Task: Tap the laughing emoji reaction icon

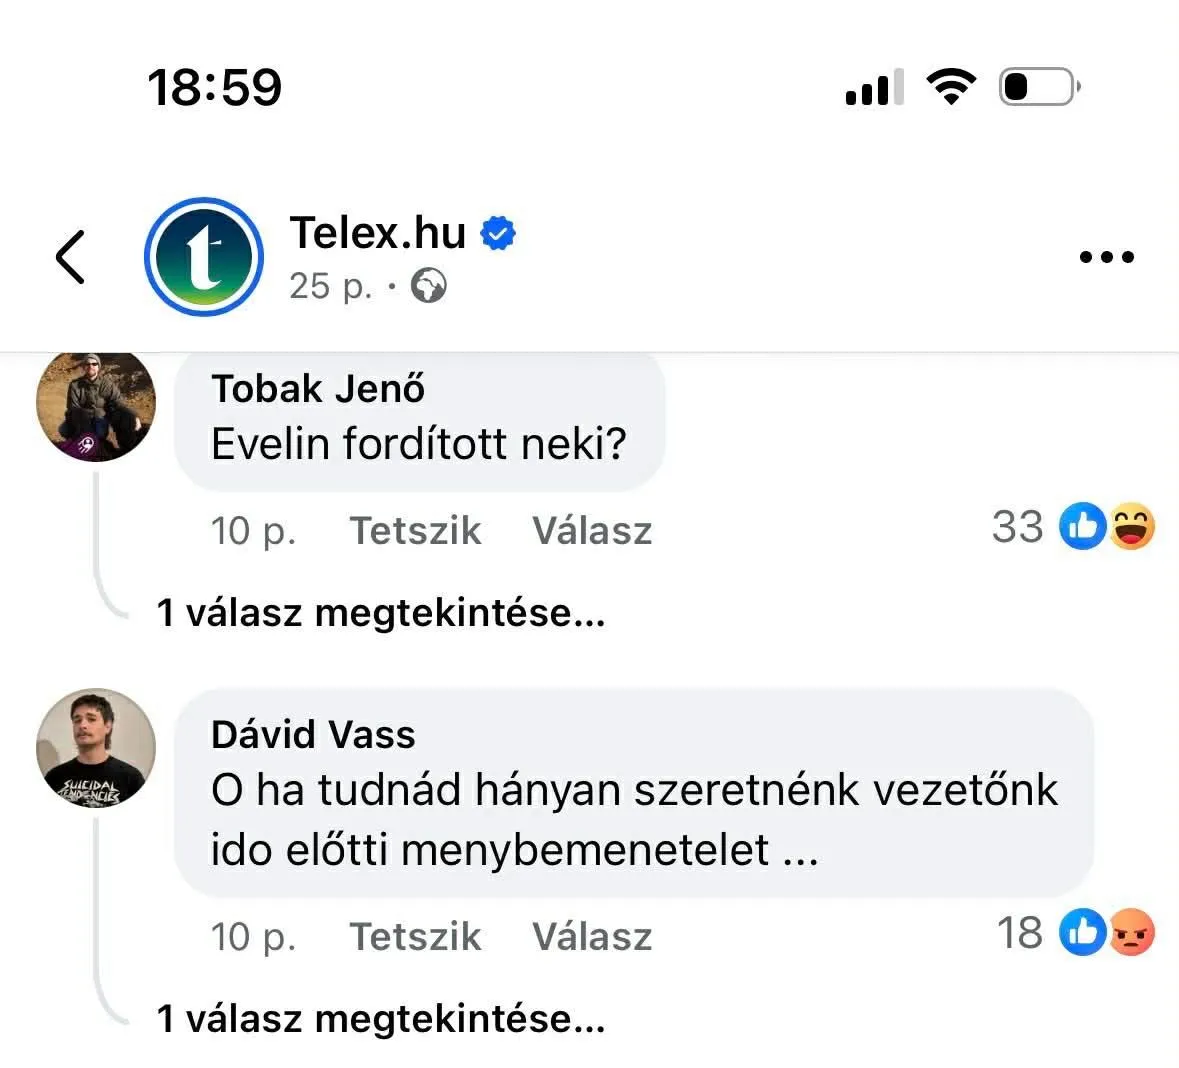Action: (x=1132, y=526)
